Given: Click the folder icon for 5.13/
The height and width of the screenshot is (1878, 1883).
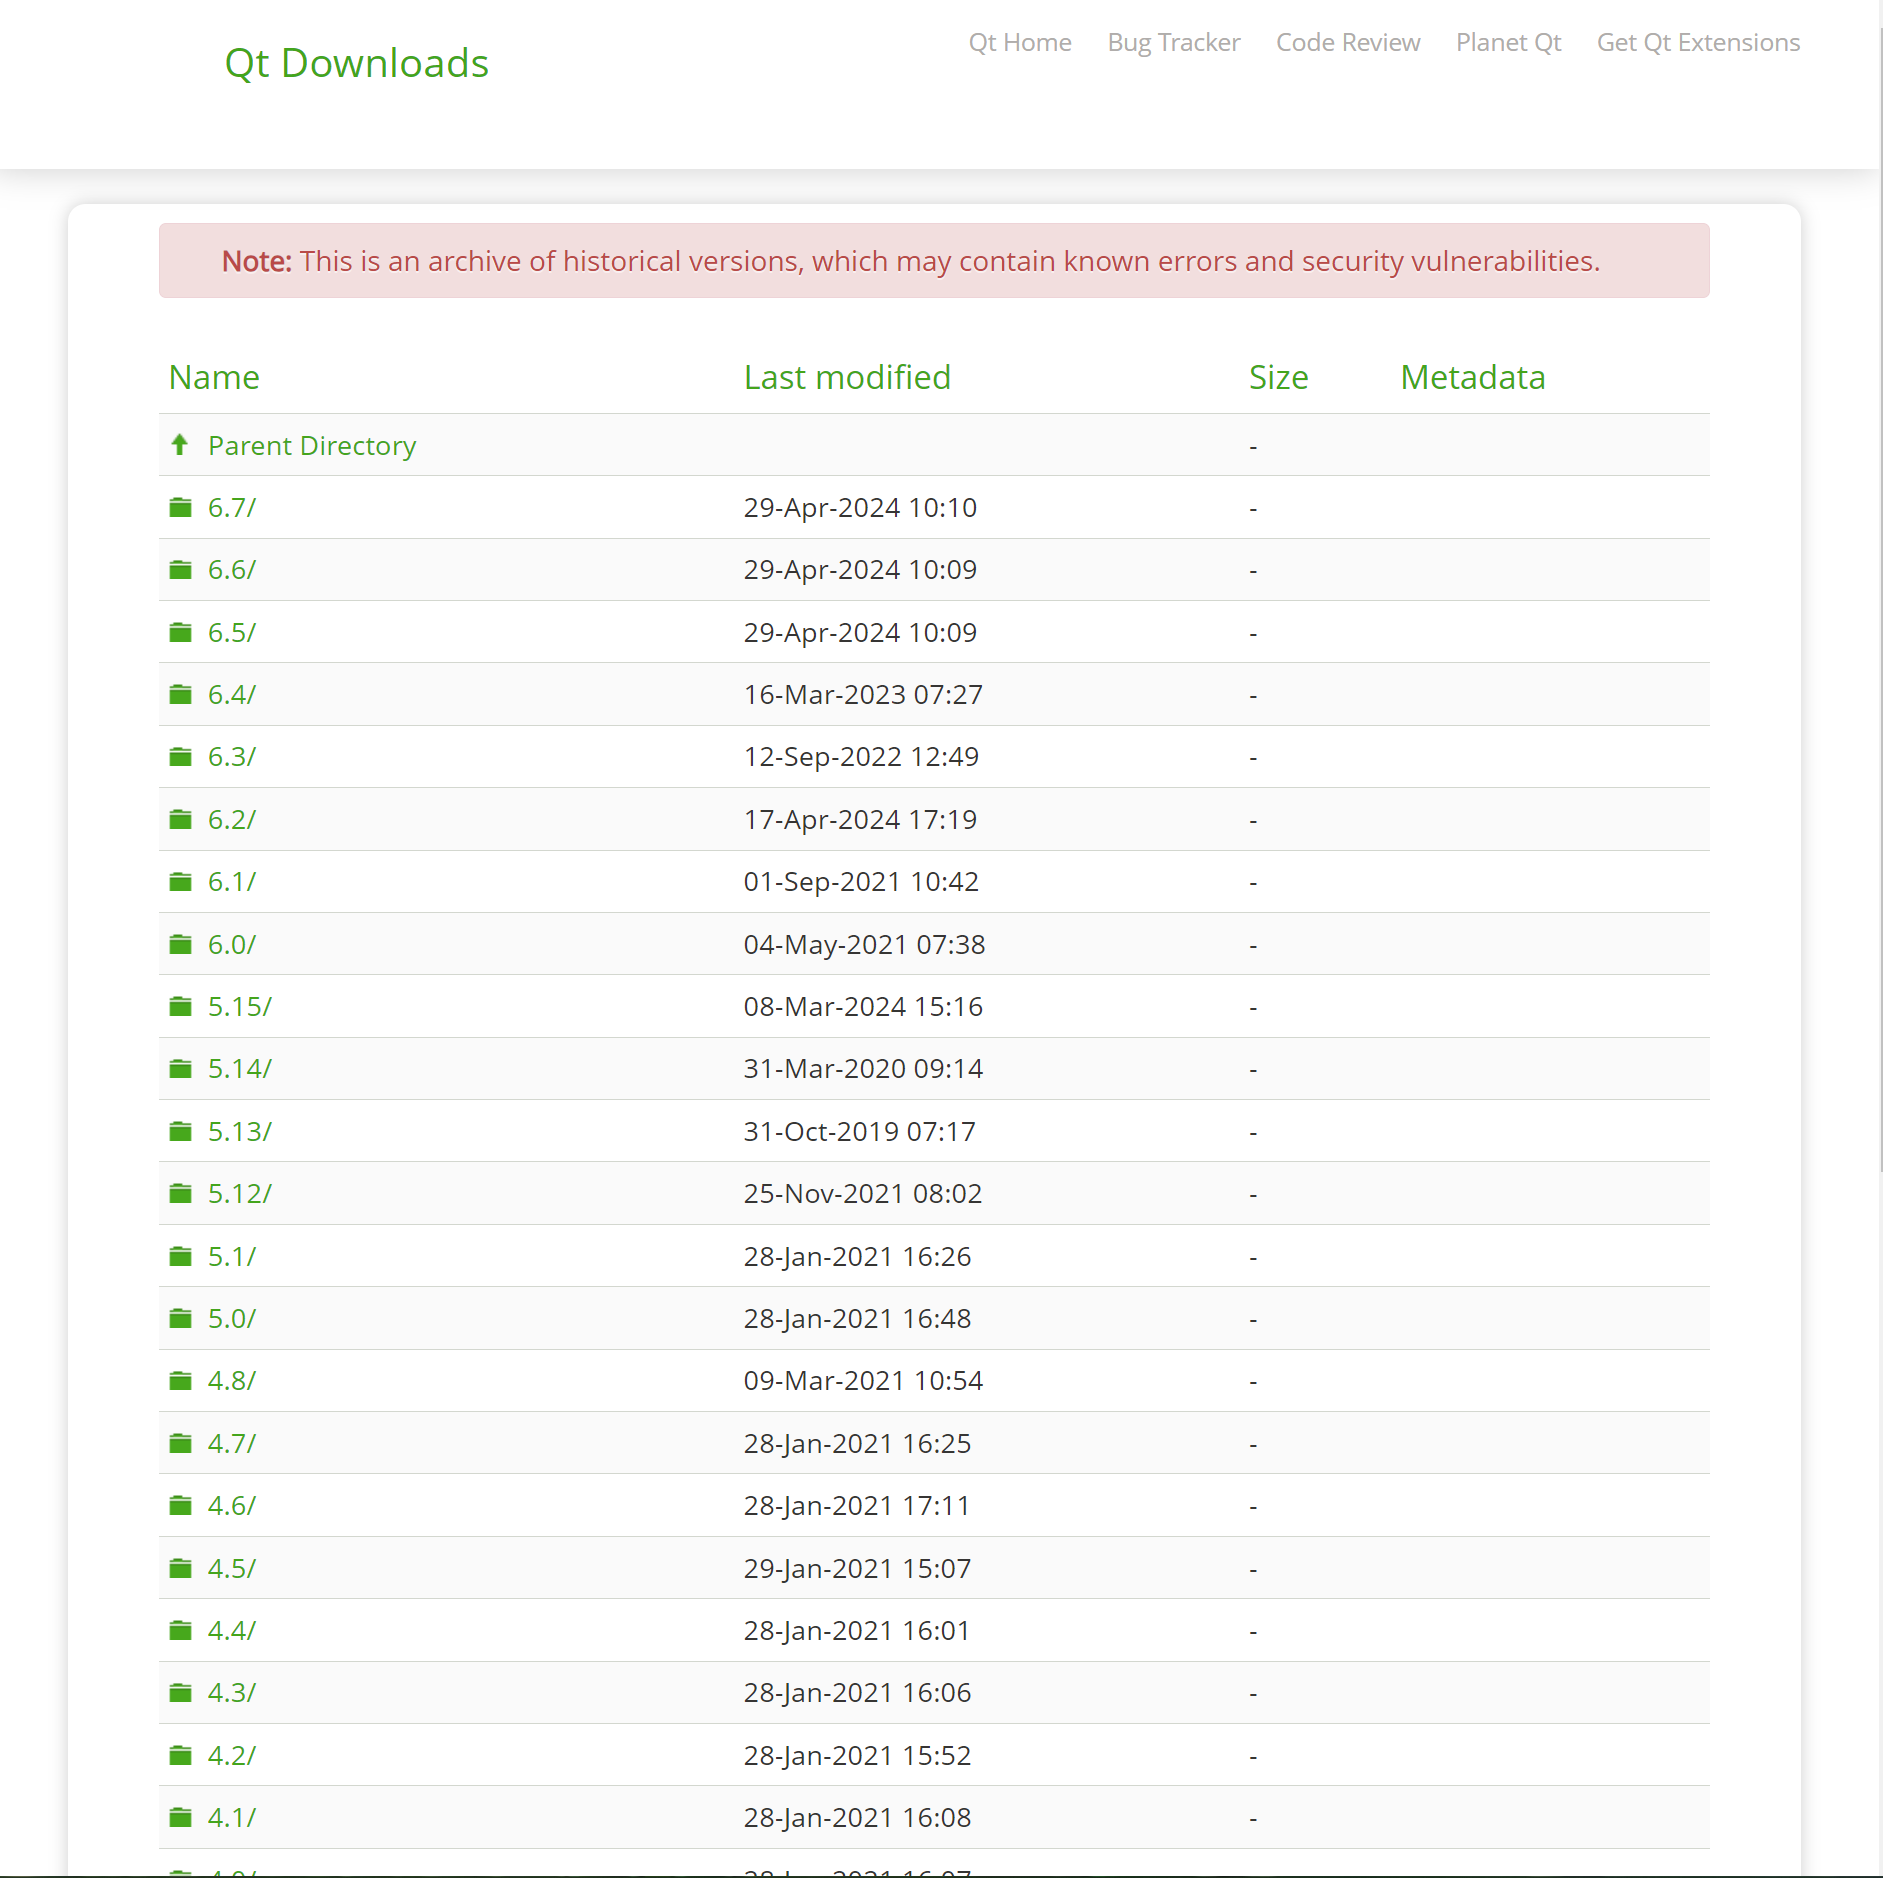Looking at the screenshot, I should (x=180, y=1132).
